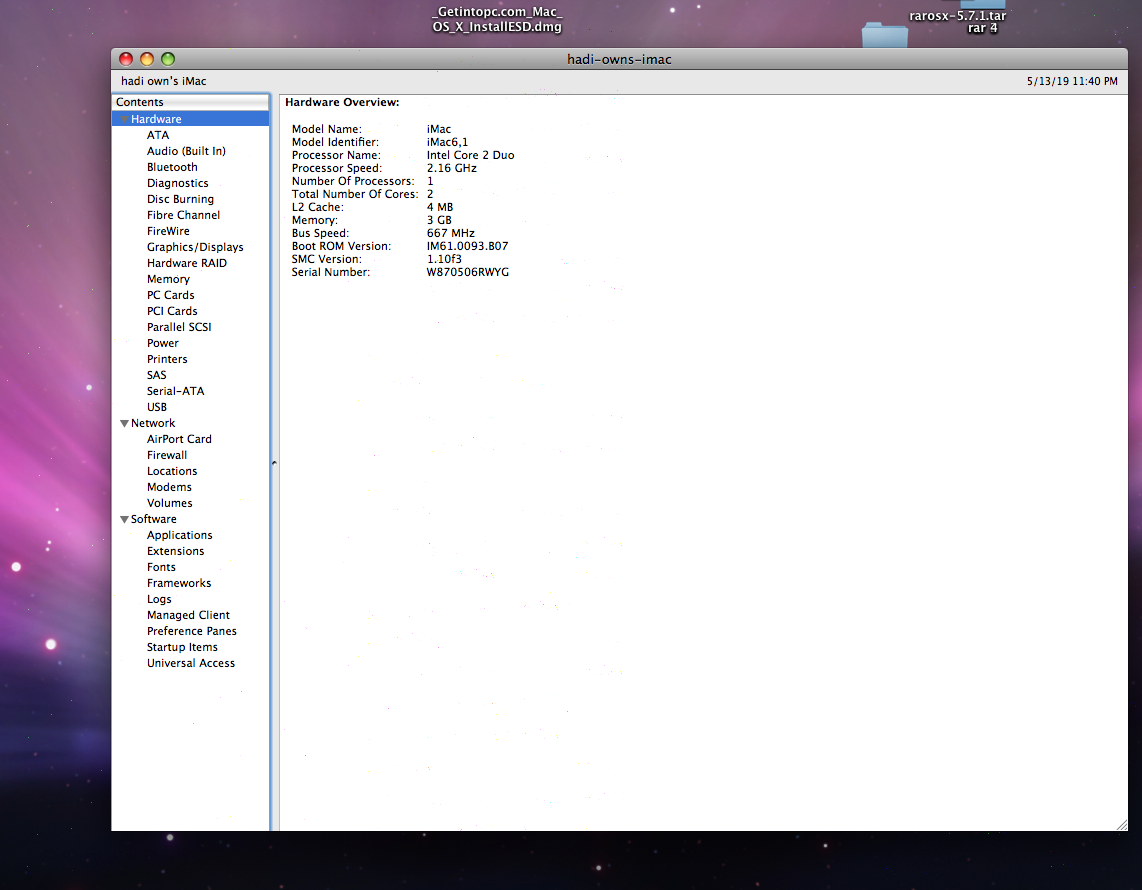Image resolution: width=1142 pixels, height=890 pixels.
Task: Select Firewall in the Network section
Action: click(167, 455)
